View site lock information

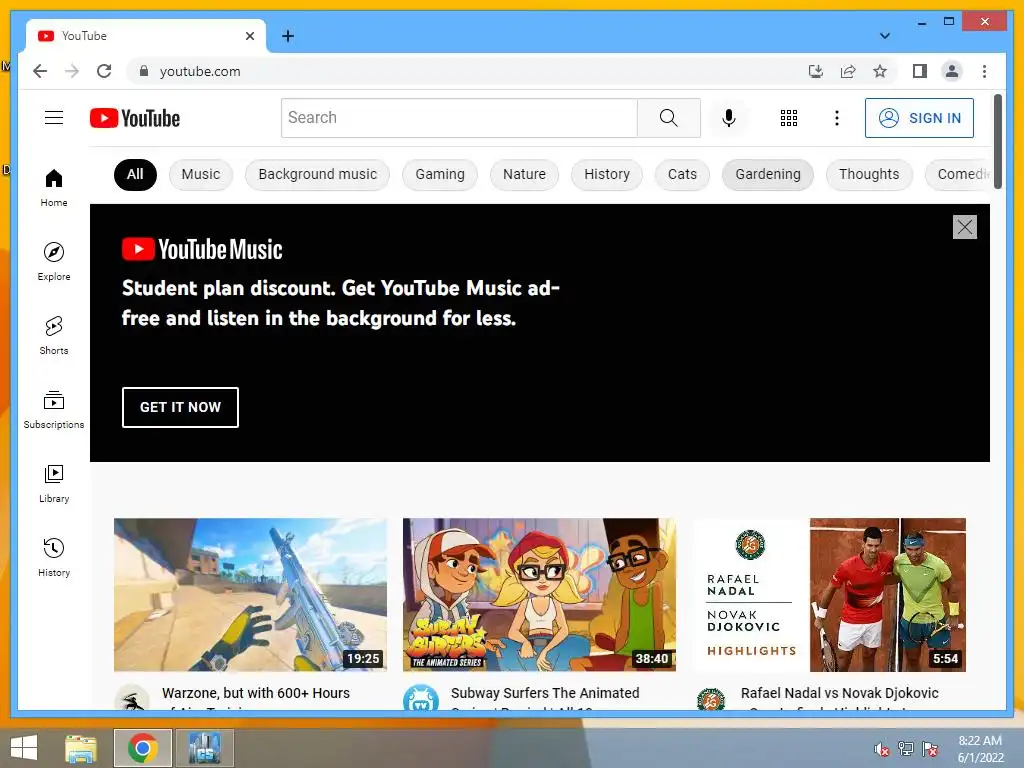(x=144, y=71)
